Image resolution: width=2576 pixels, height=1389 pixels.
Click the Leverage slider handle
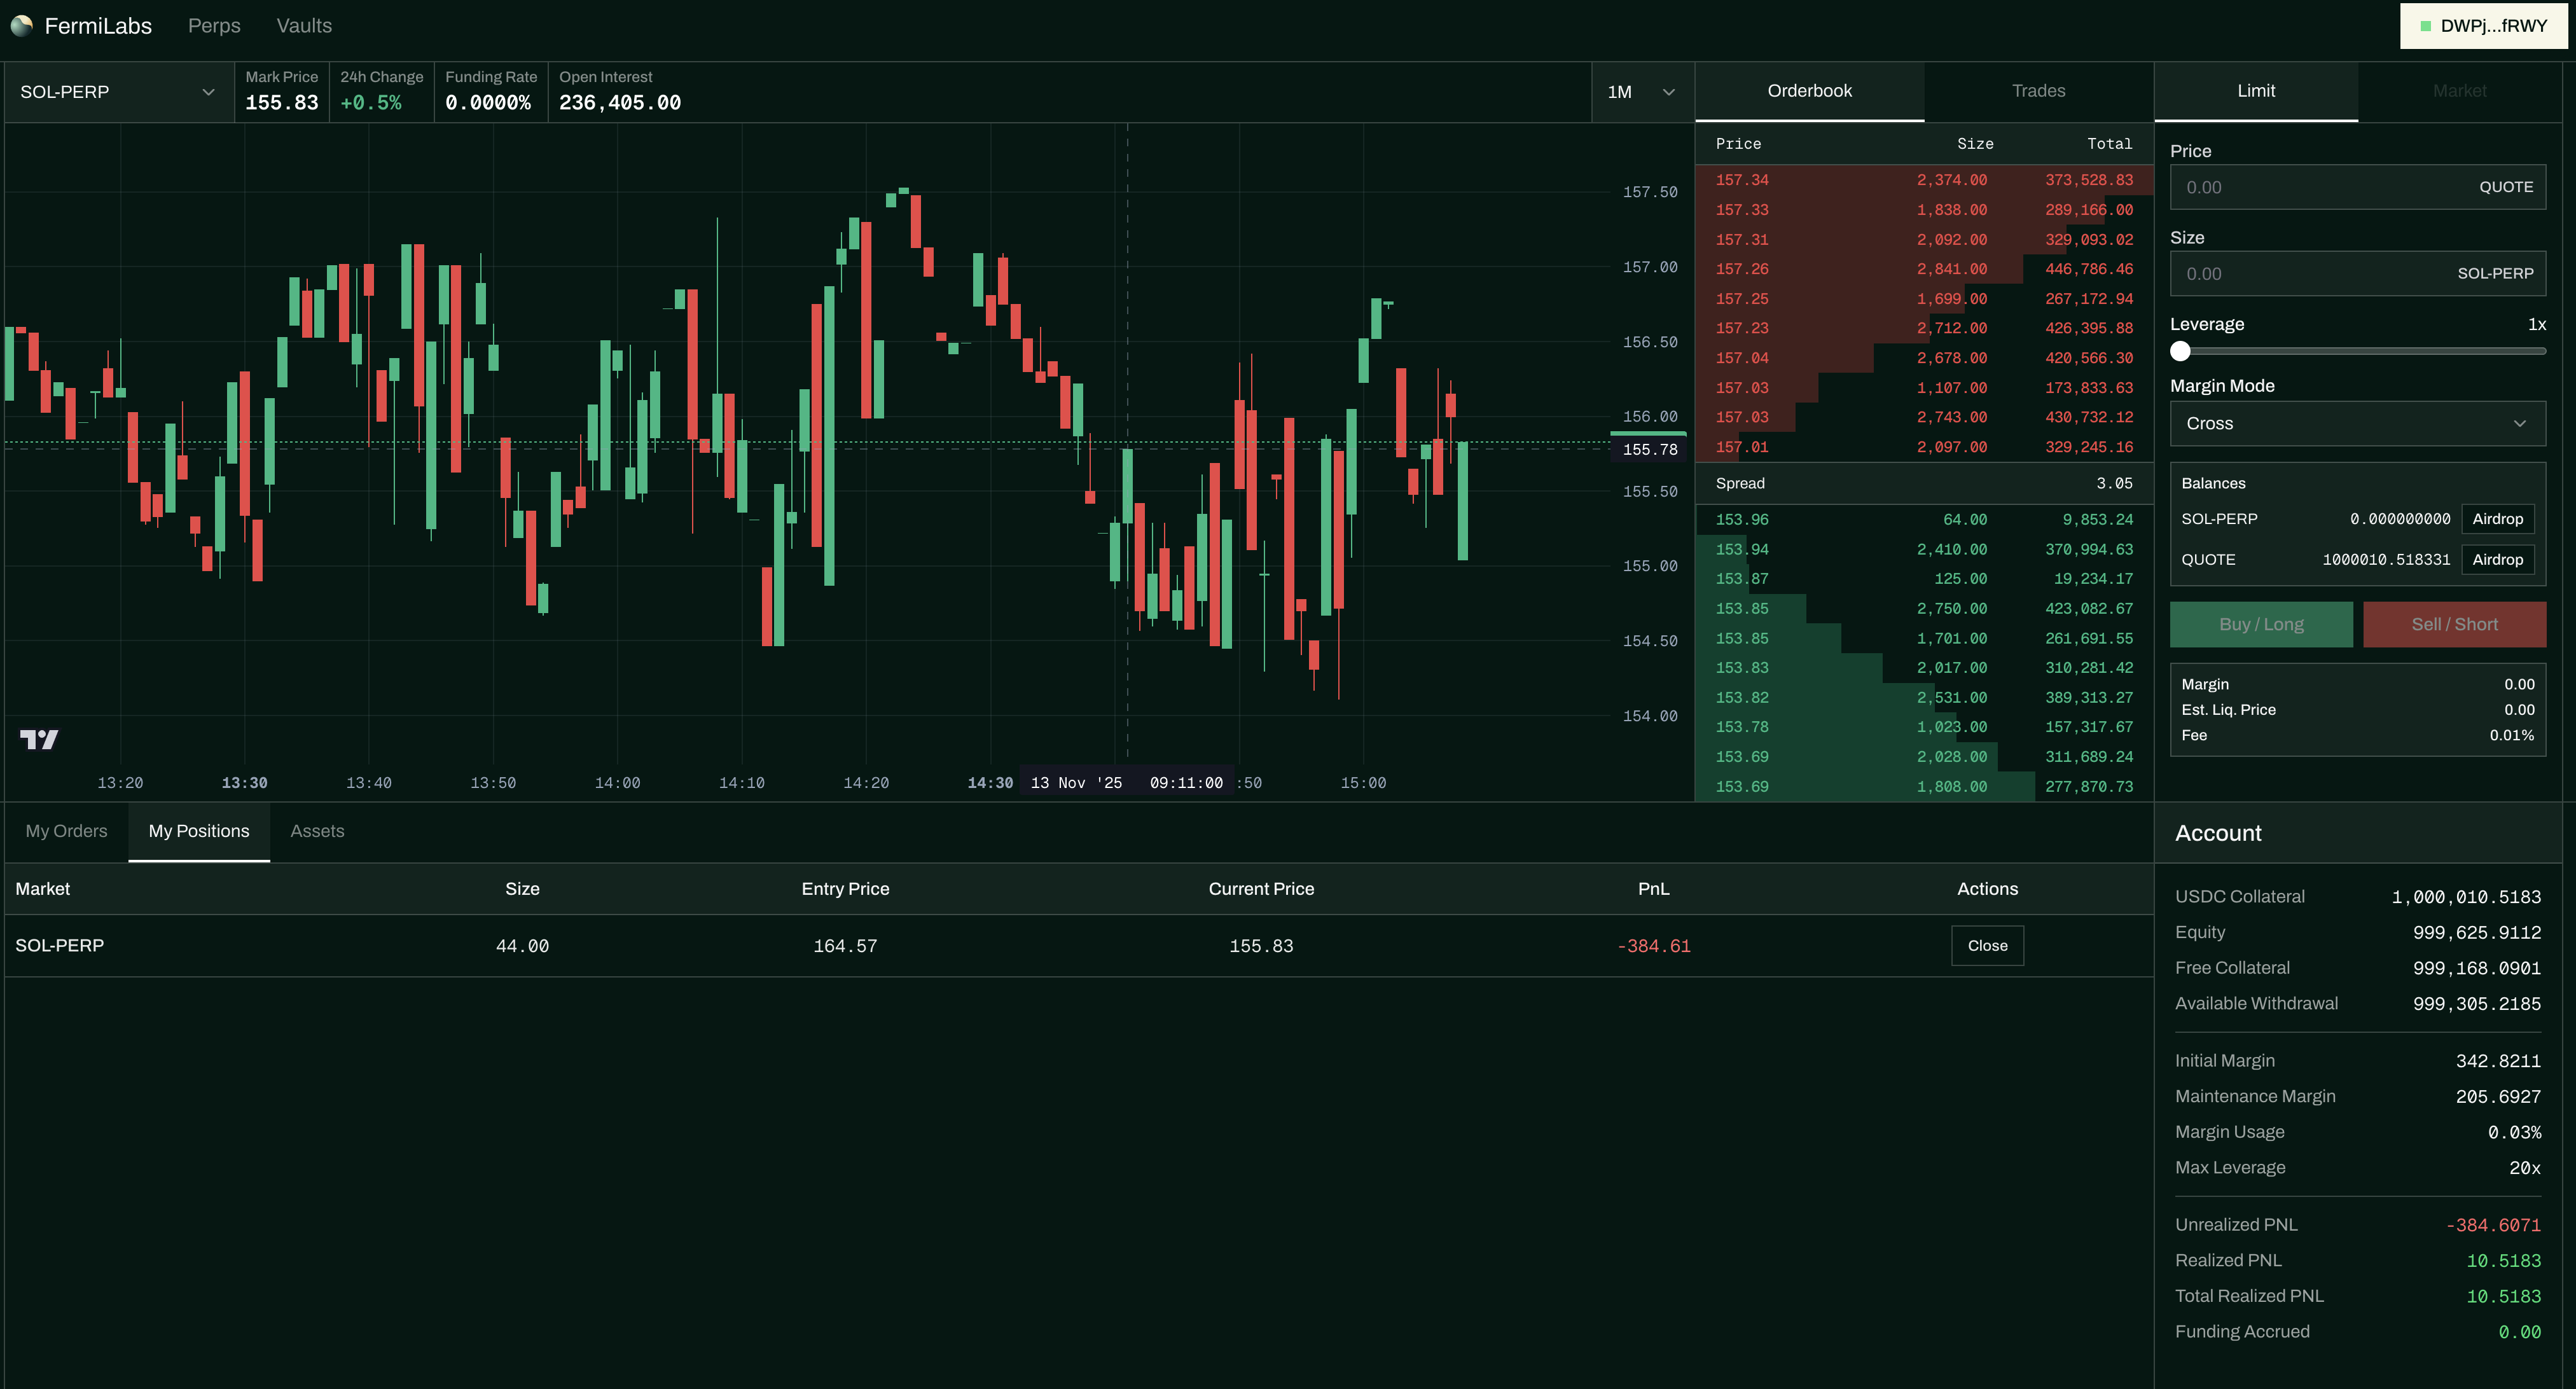pos(2180,351)
